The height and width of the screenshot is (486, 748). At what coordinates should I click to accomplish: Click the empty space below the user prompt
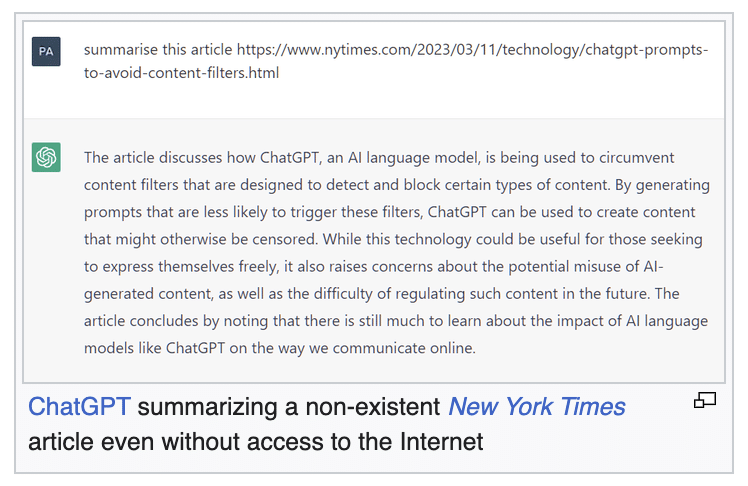[374, 101]
